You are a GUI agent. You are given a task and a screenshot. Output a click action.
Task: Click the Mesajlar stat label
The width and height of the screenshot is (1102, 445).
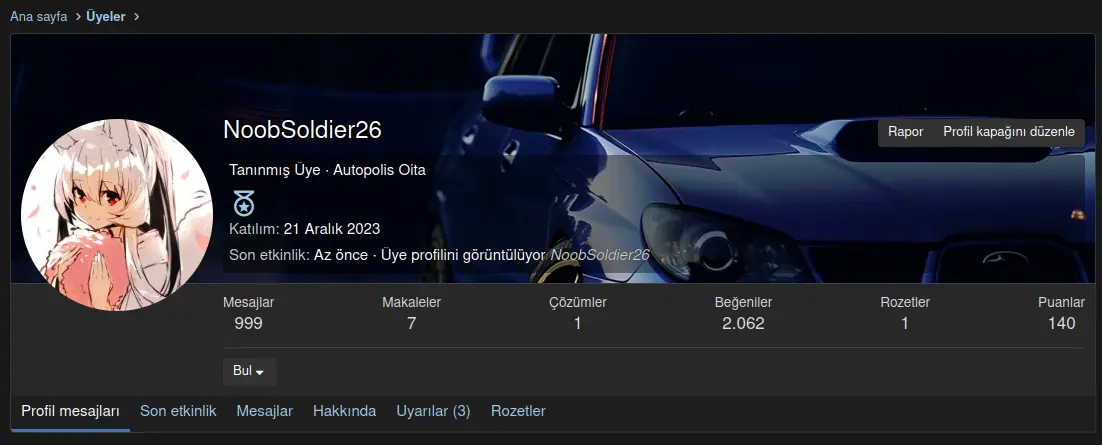(249, 302)
